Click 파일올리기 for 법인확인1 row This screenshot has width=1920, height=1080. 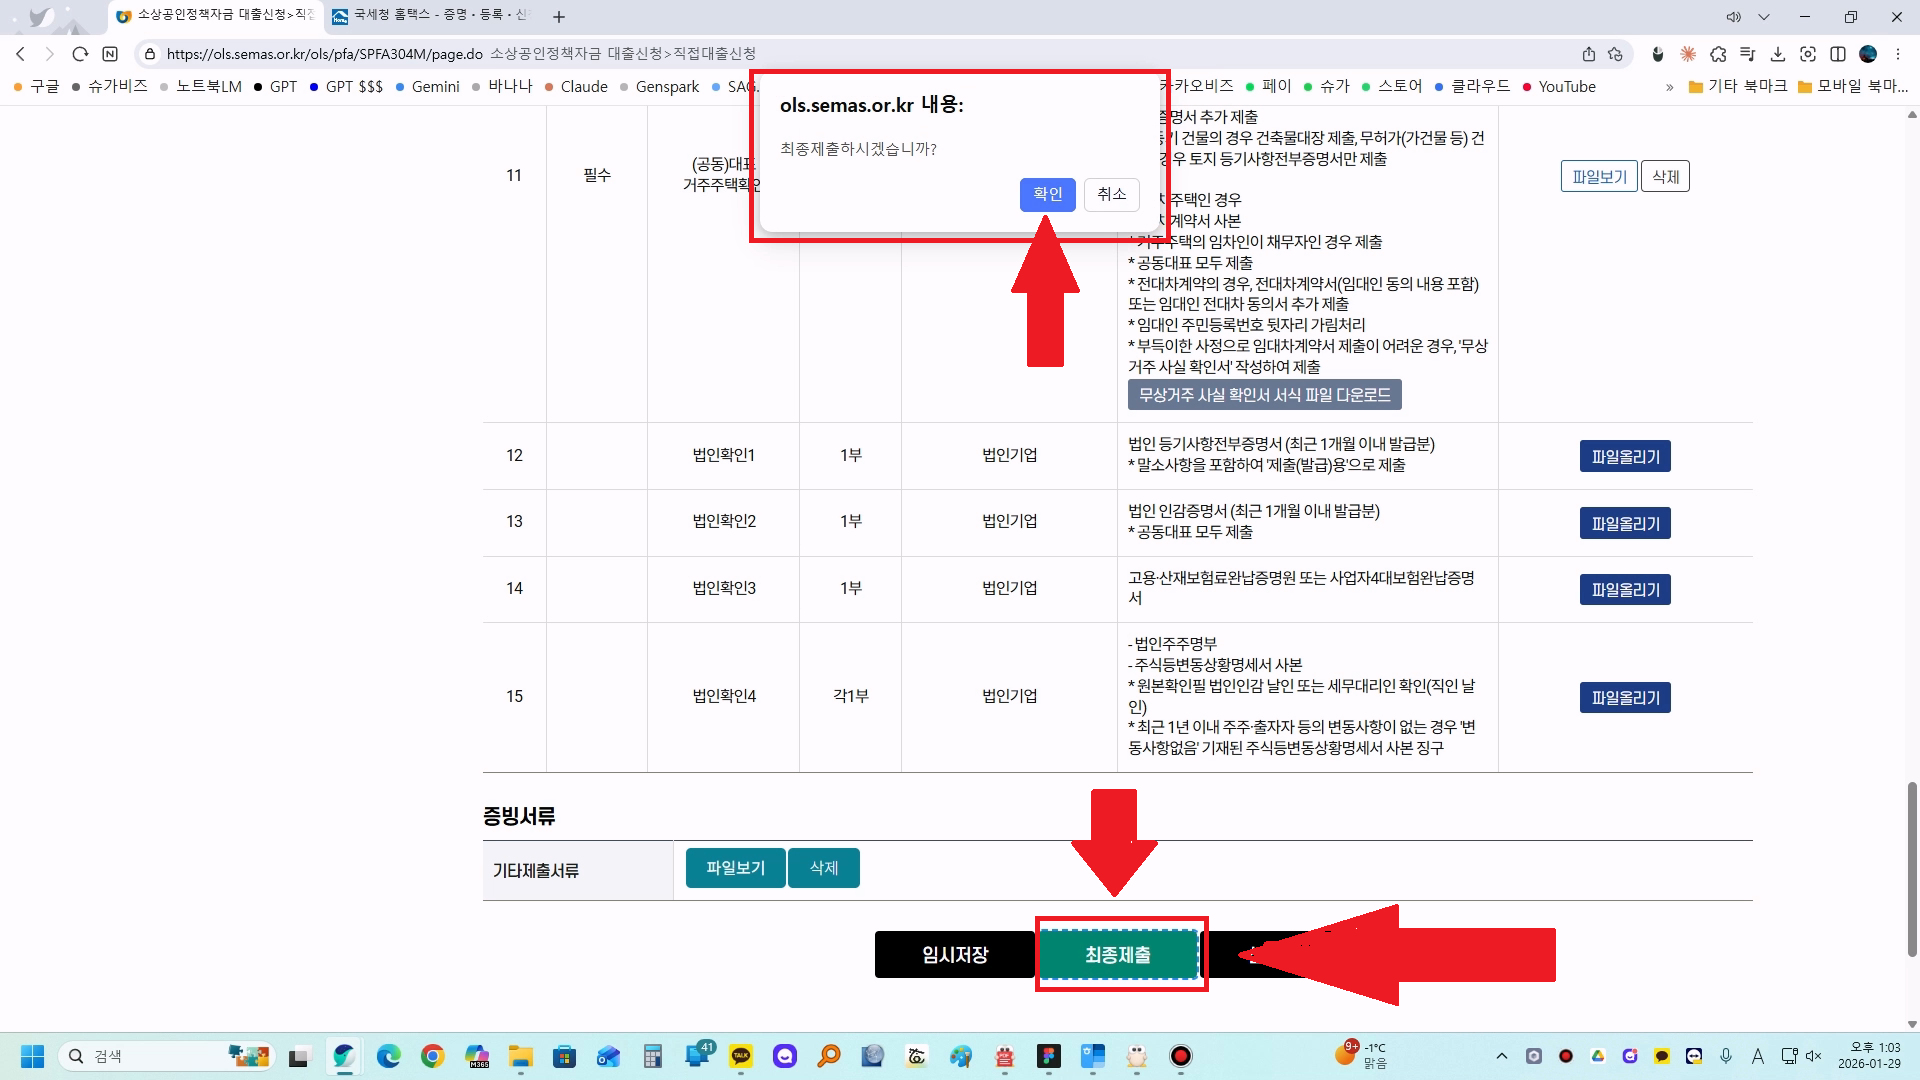coord(1625,457)
